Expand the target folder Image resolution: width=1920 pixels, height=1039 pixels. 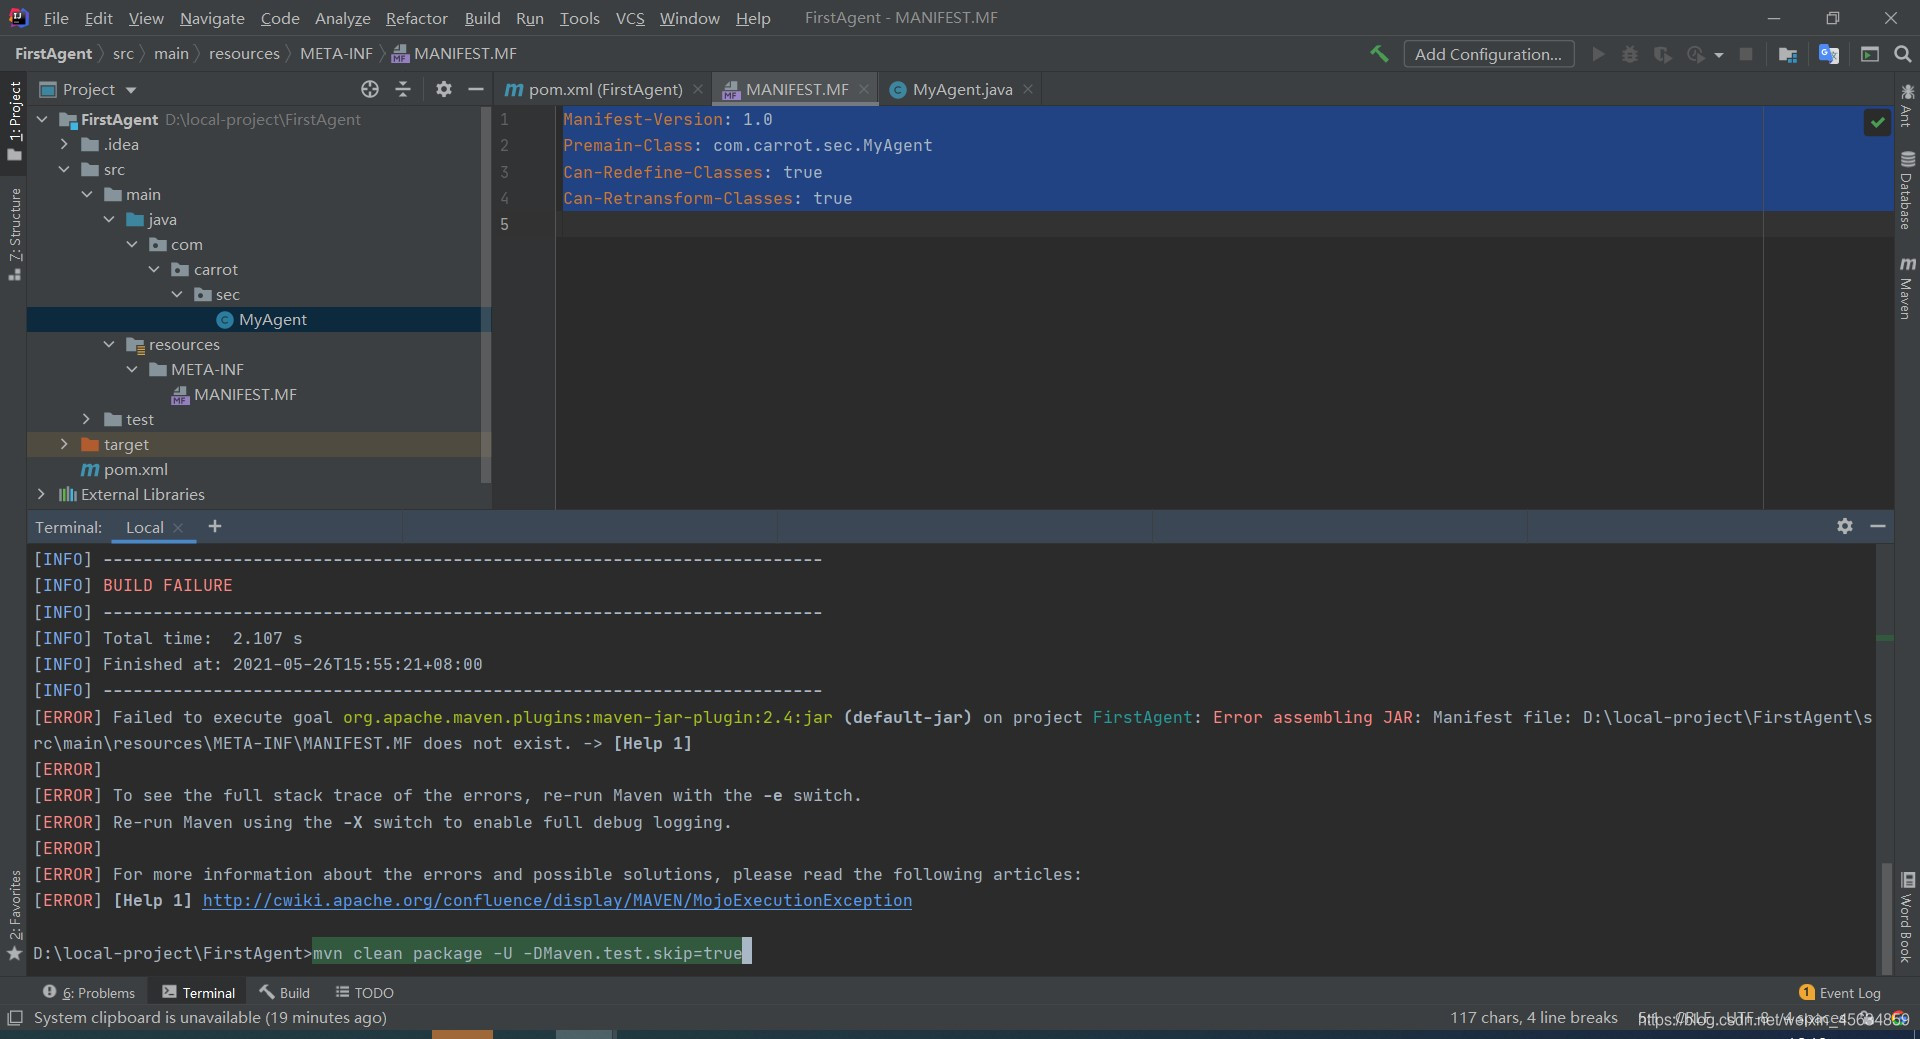[64, 444]
